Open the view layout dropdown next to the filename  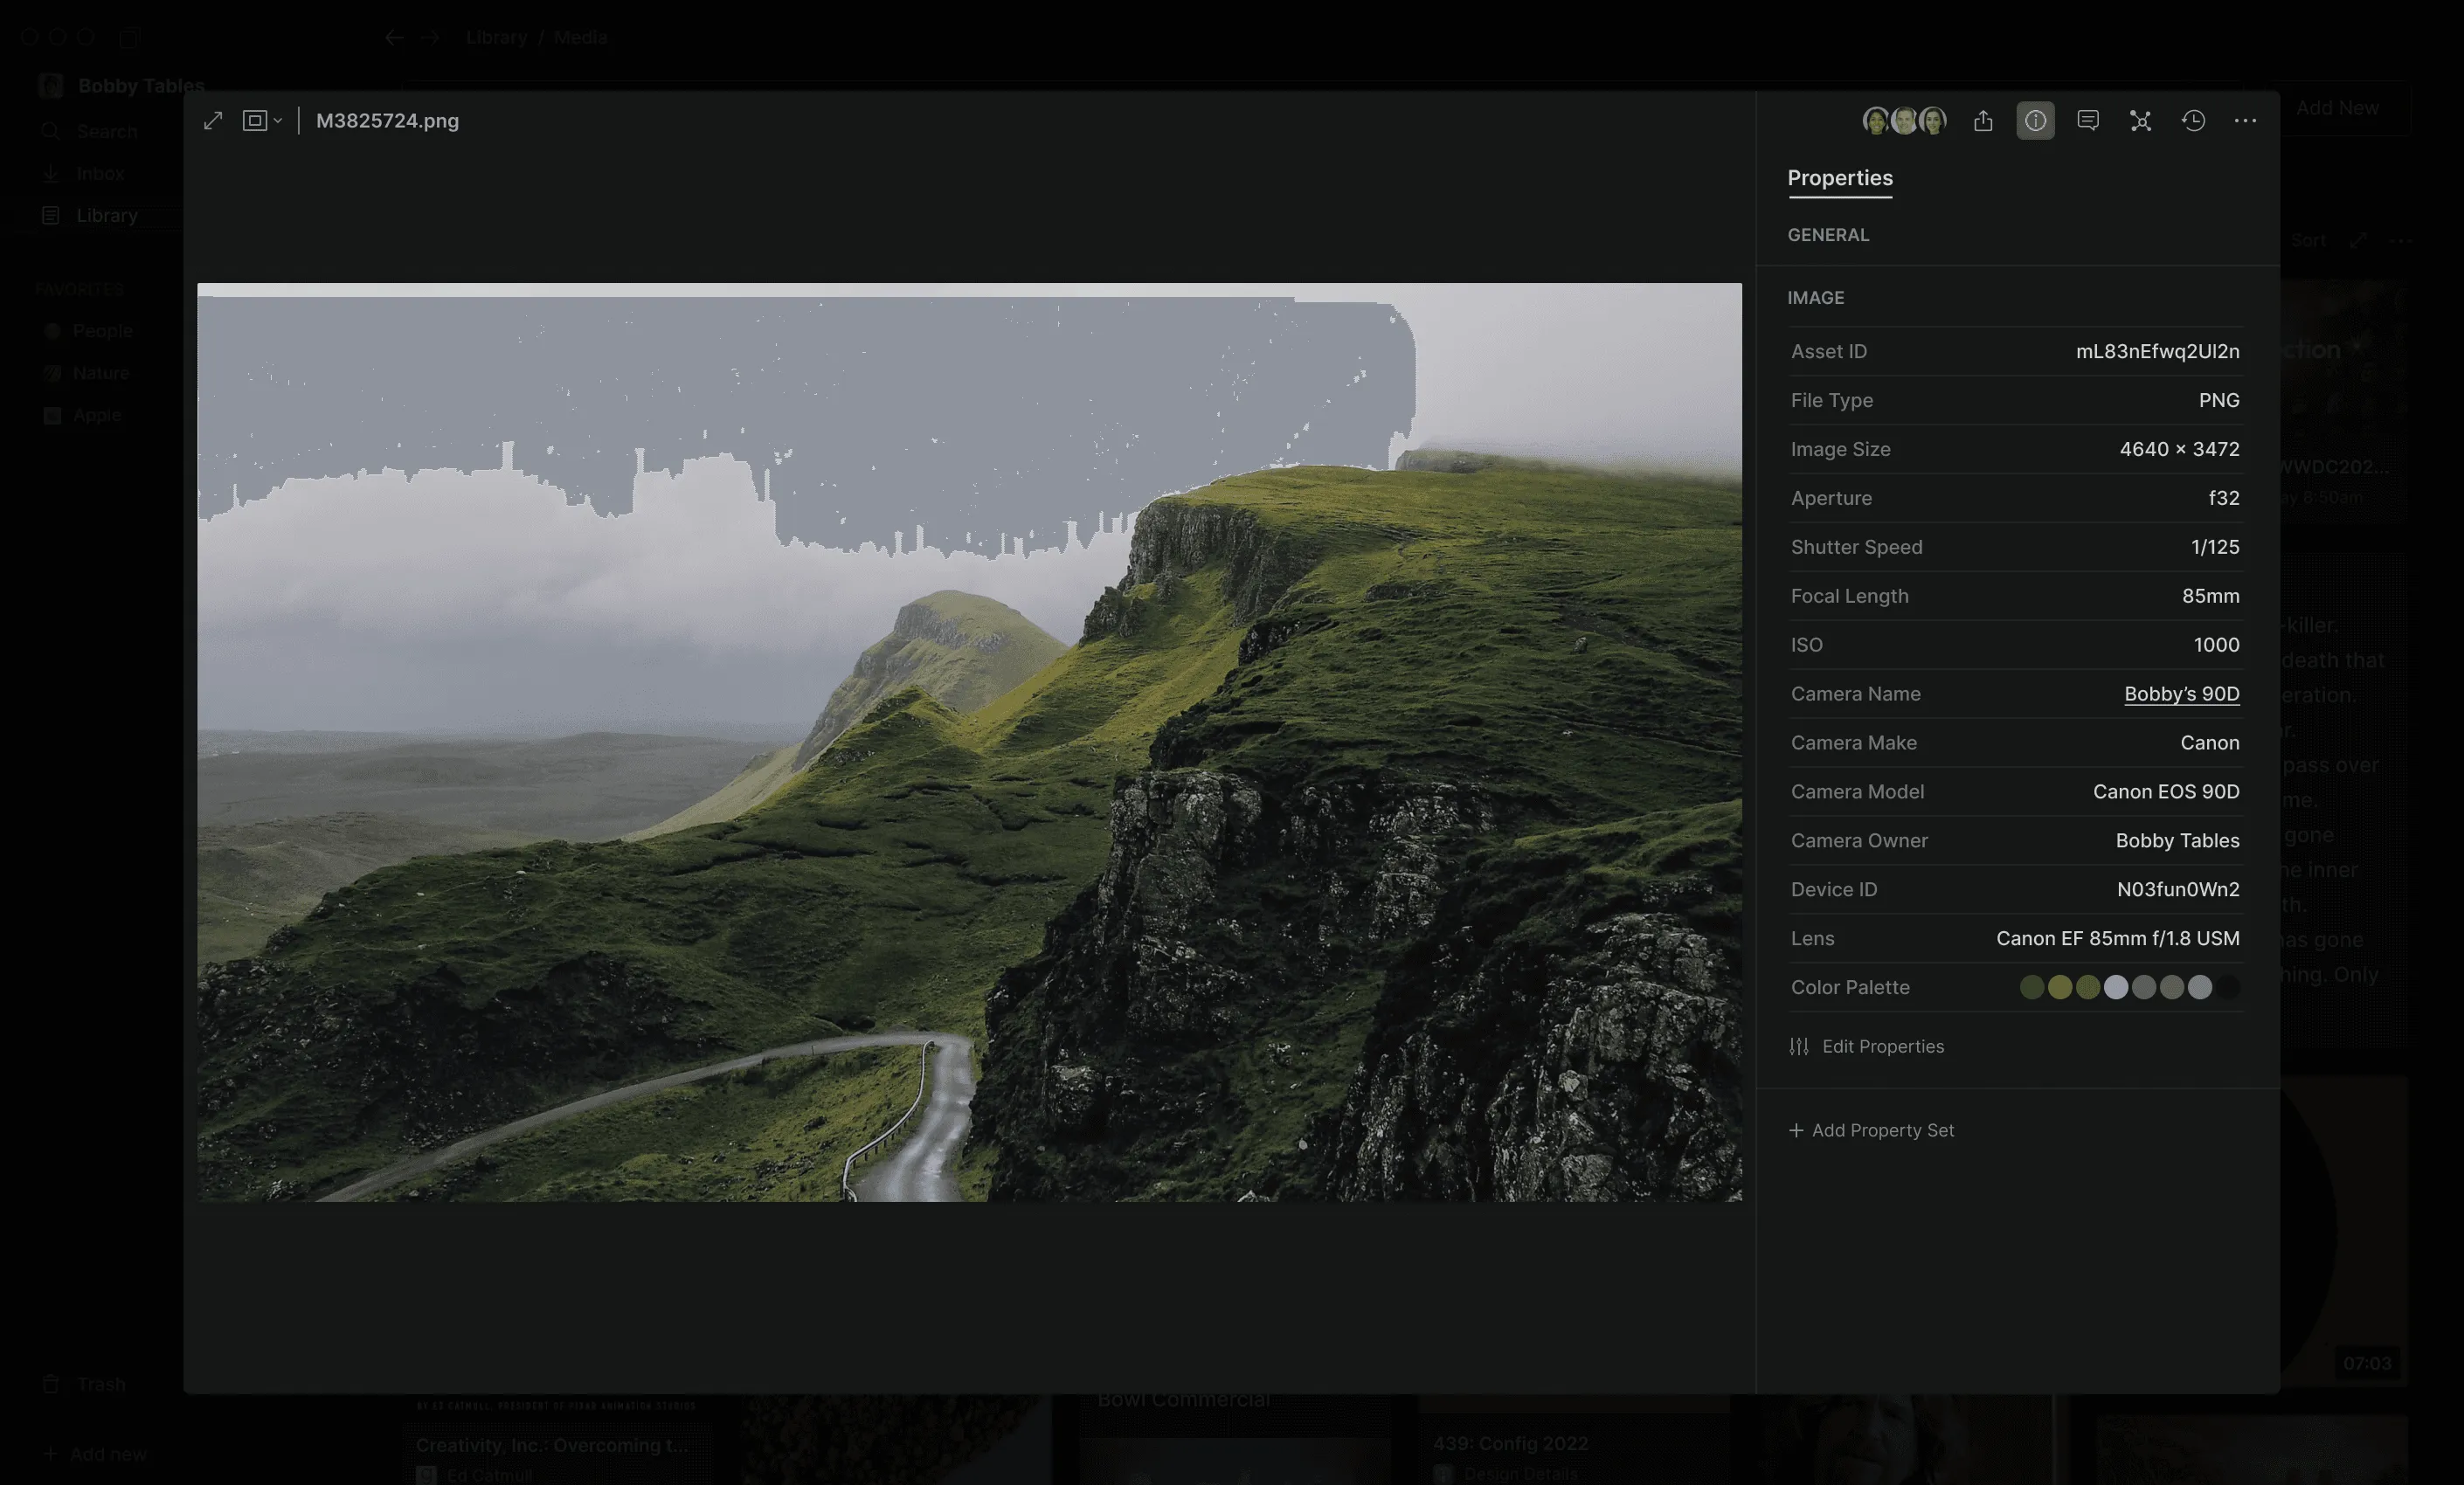(262, 121)
